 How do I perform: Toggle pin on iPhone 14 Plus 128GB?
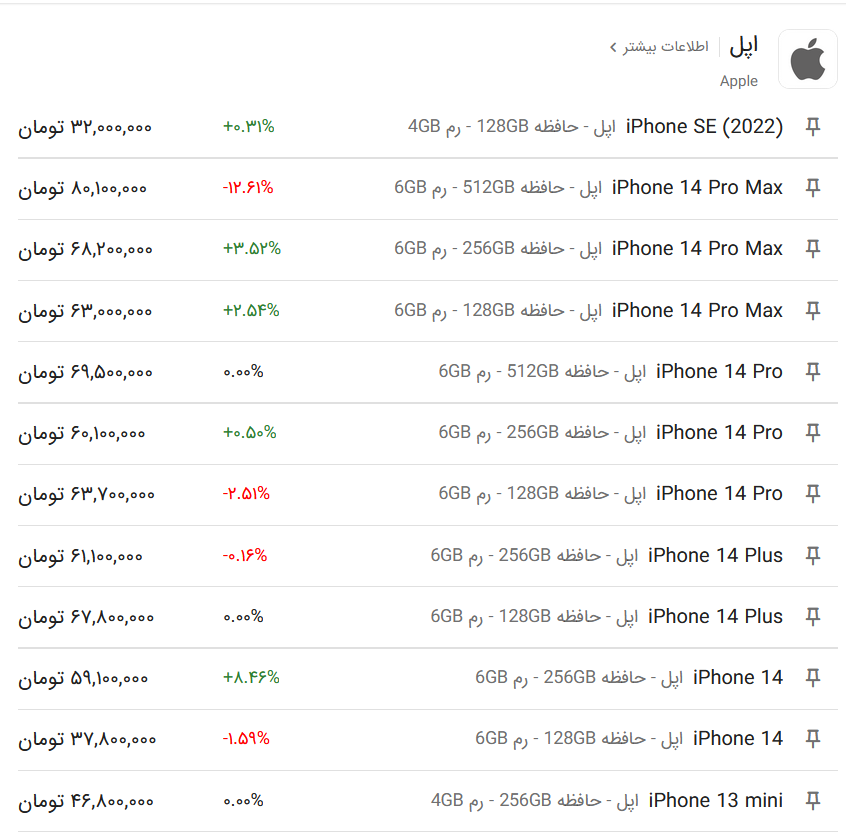pos(813,617)
